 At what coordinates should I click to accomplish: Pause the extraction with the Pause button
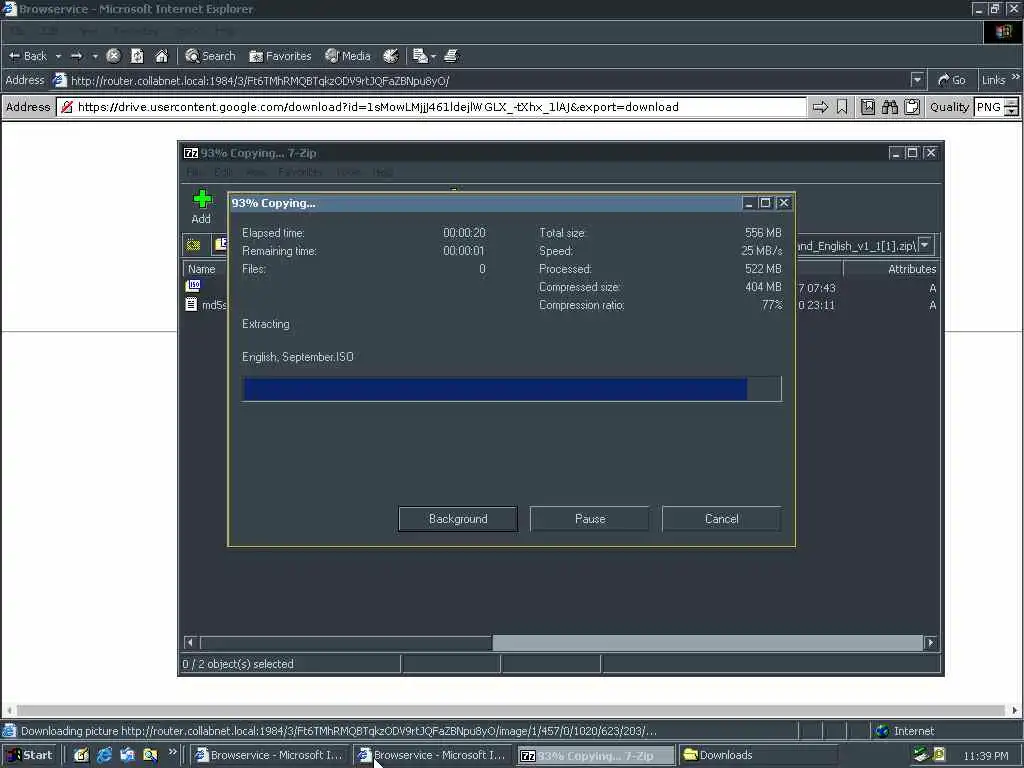590,519
